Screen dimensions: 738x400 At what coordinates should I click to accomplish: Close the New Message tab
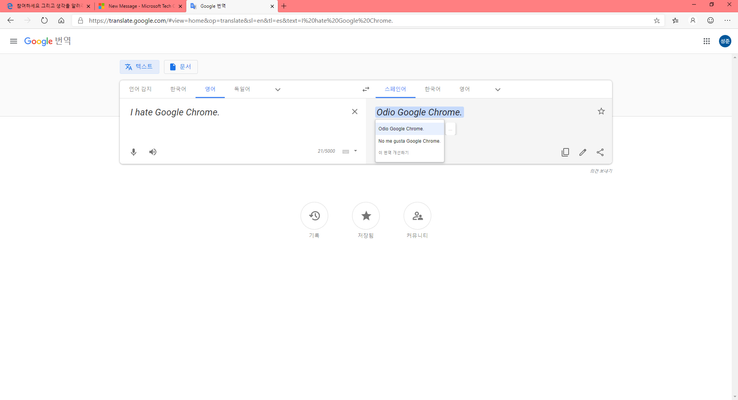180,7
